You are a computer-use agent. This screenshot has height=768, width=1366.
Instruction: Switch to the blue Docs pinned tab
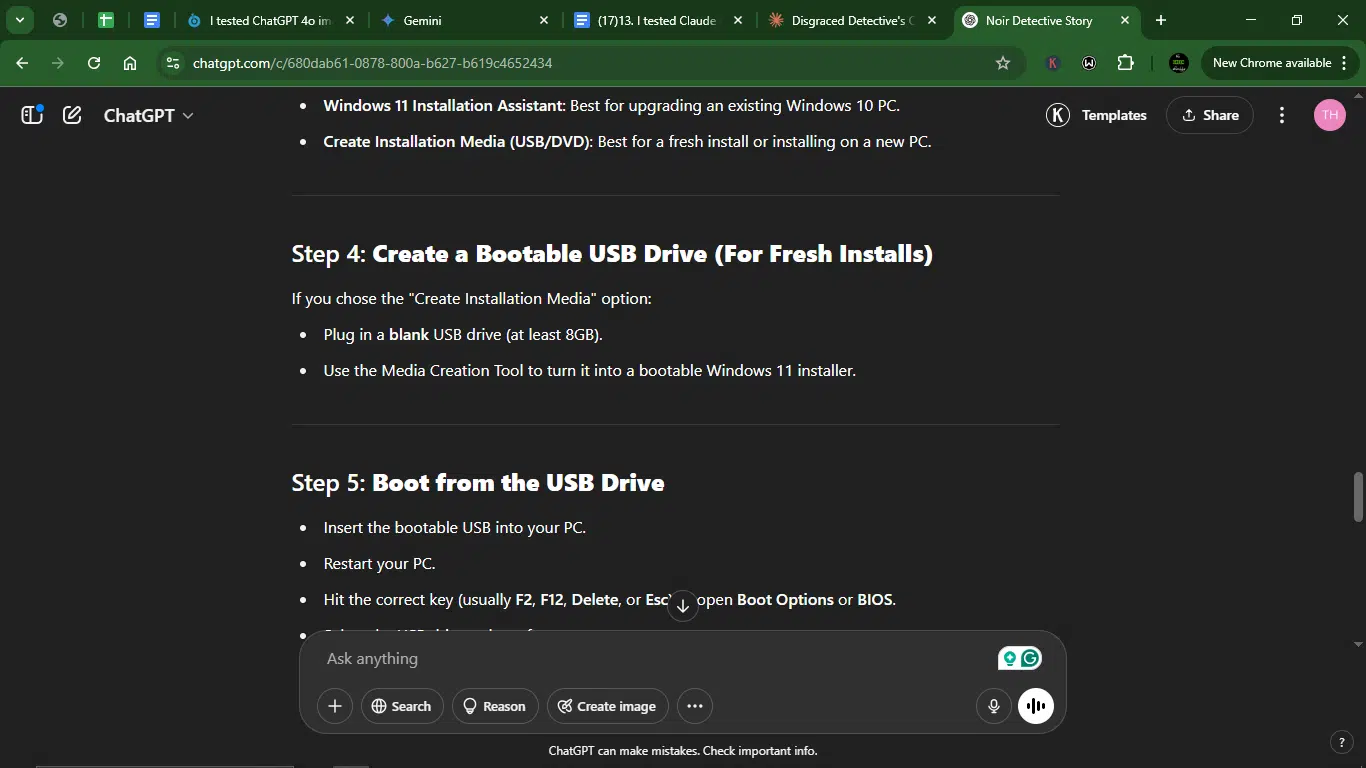(x=152, y=20)
